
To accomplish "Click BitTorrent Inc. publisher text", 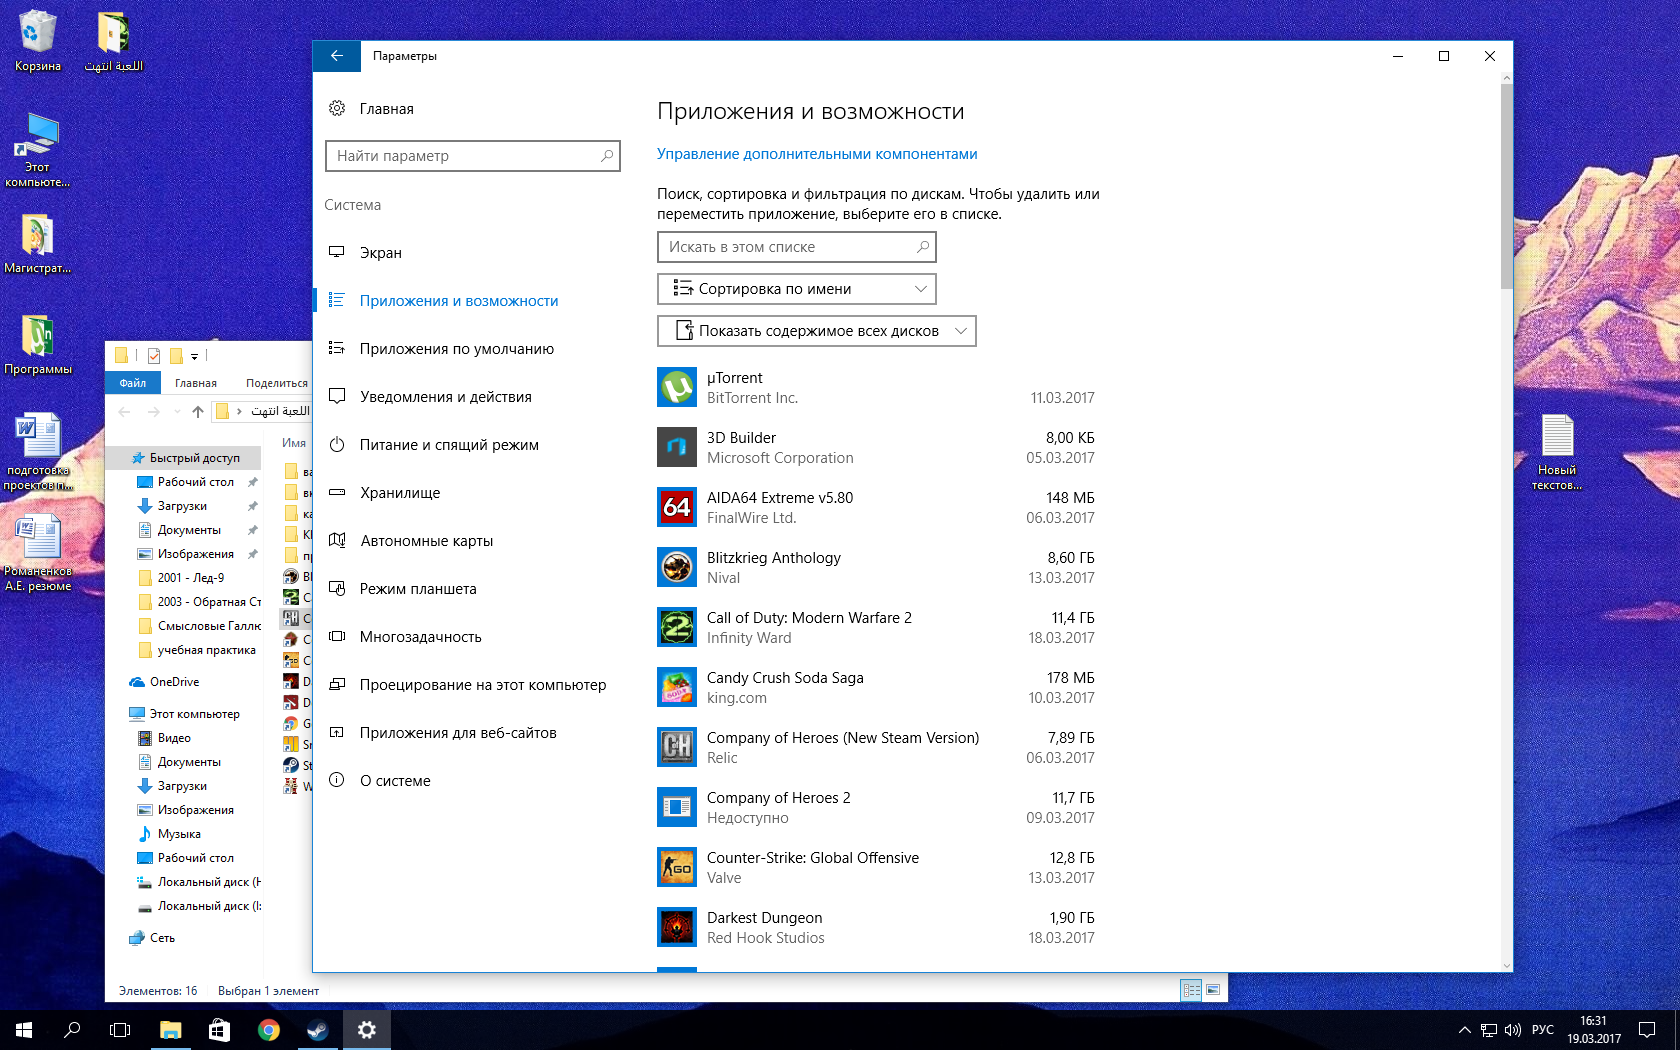I will click(x=752, y=398).
